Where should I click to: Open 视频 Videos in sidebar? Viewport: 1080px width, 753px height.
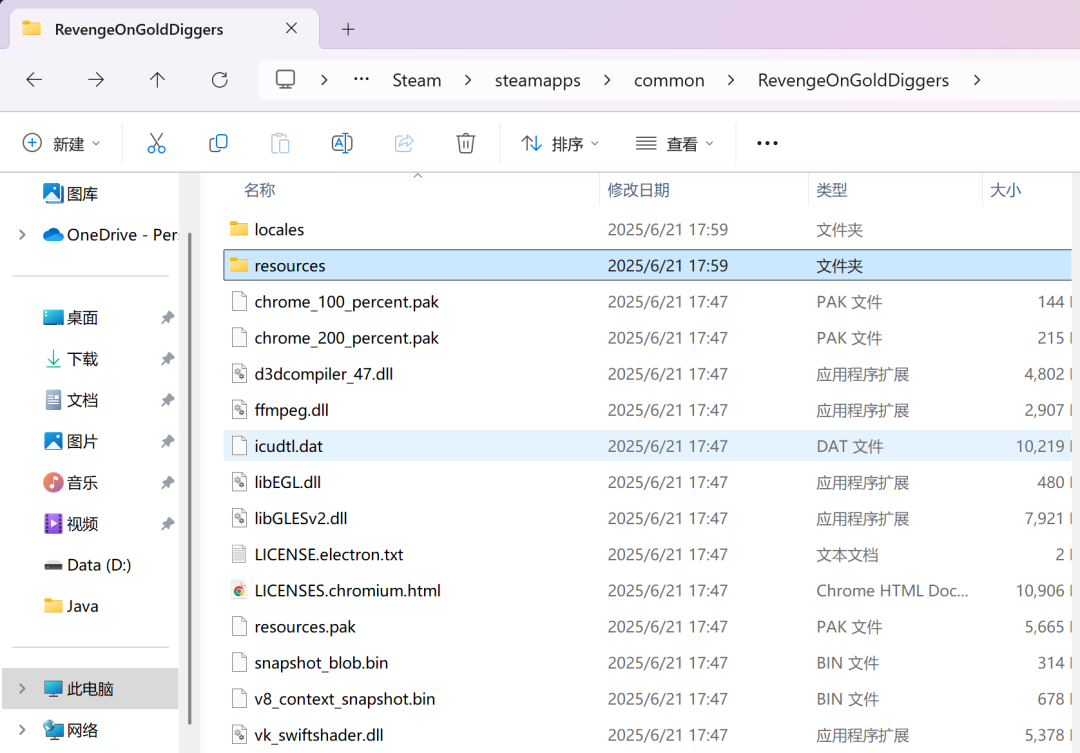[70, 524]
